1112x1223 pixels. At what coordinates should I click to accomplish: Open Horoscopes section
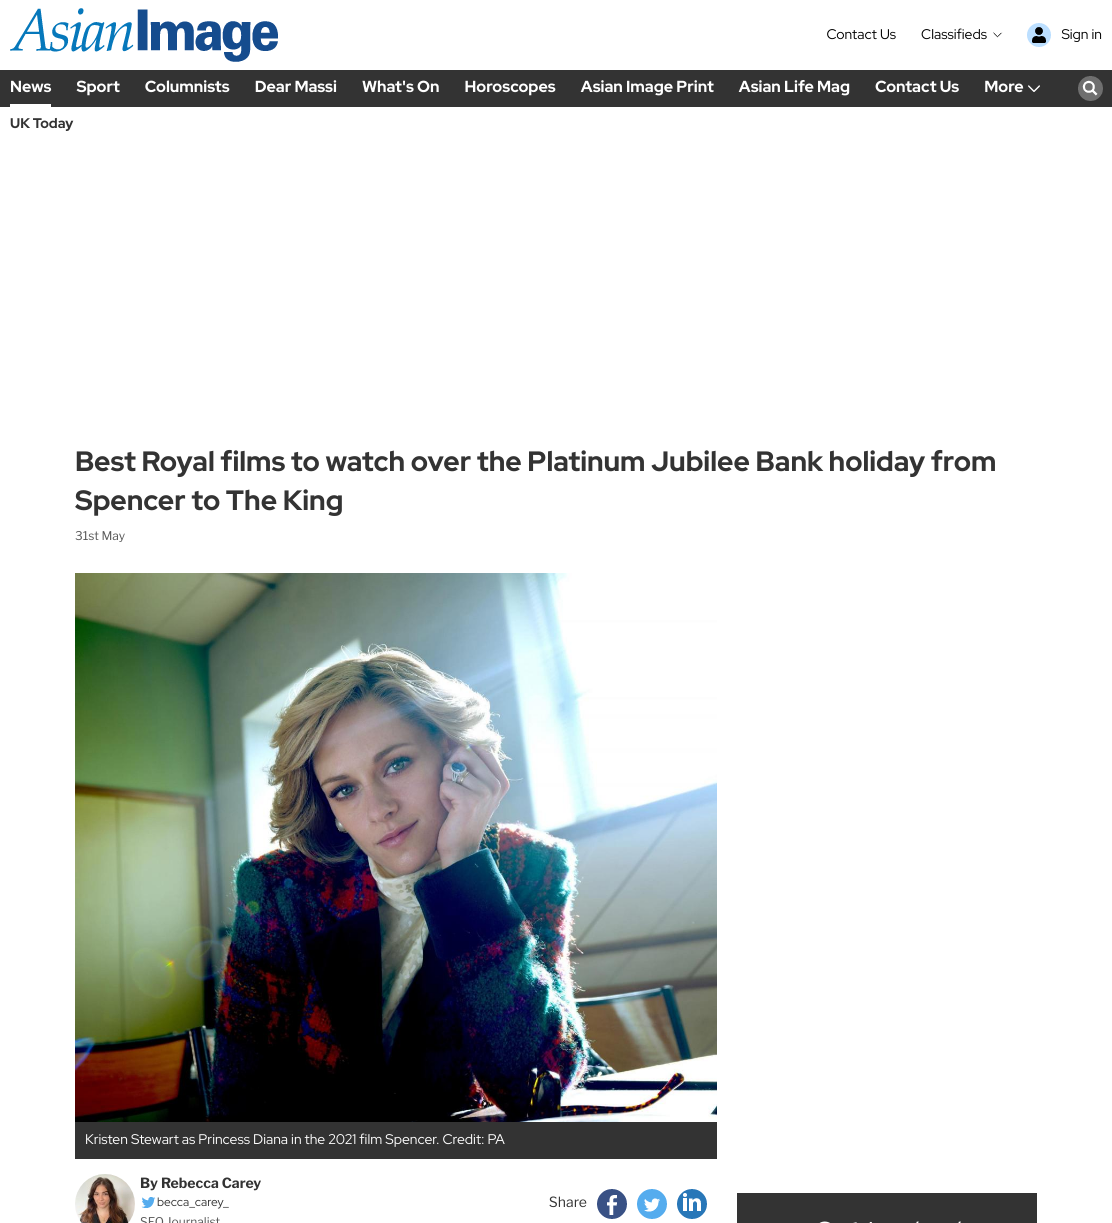pos(510,87)
